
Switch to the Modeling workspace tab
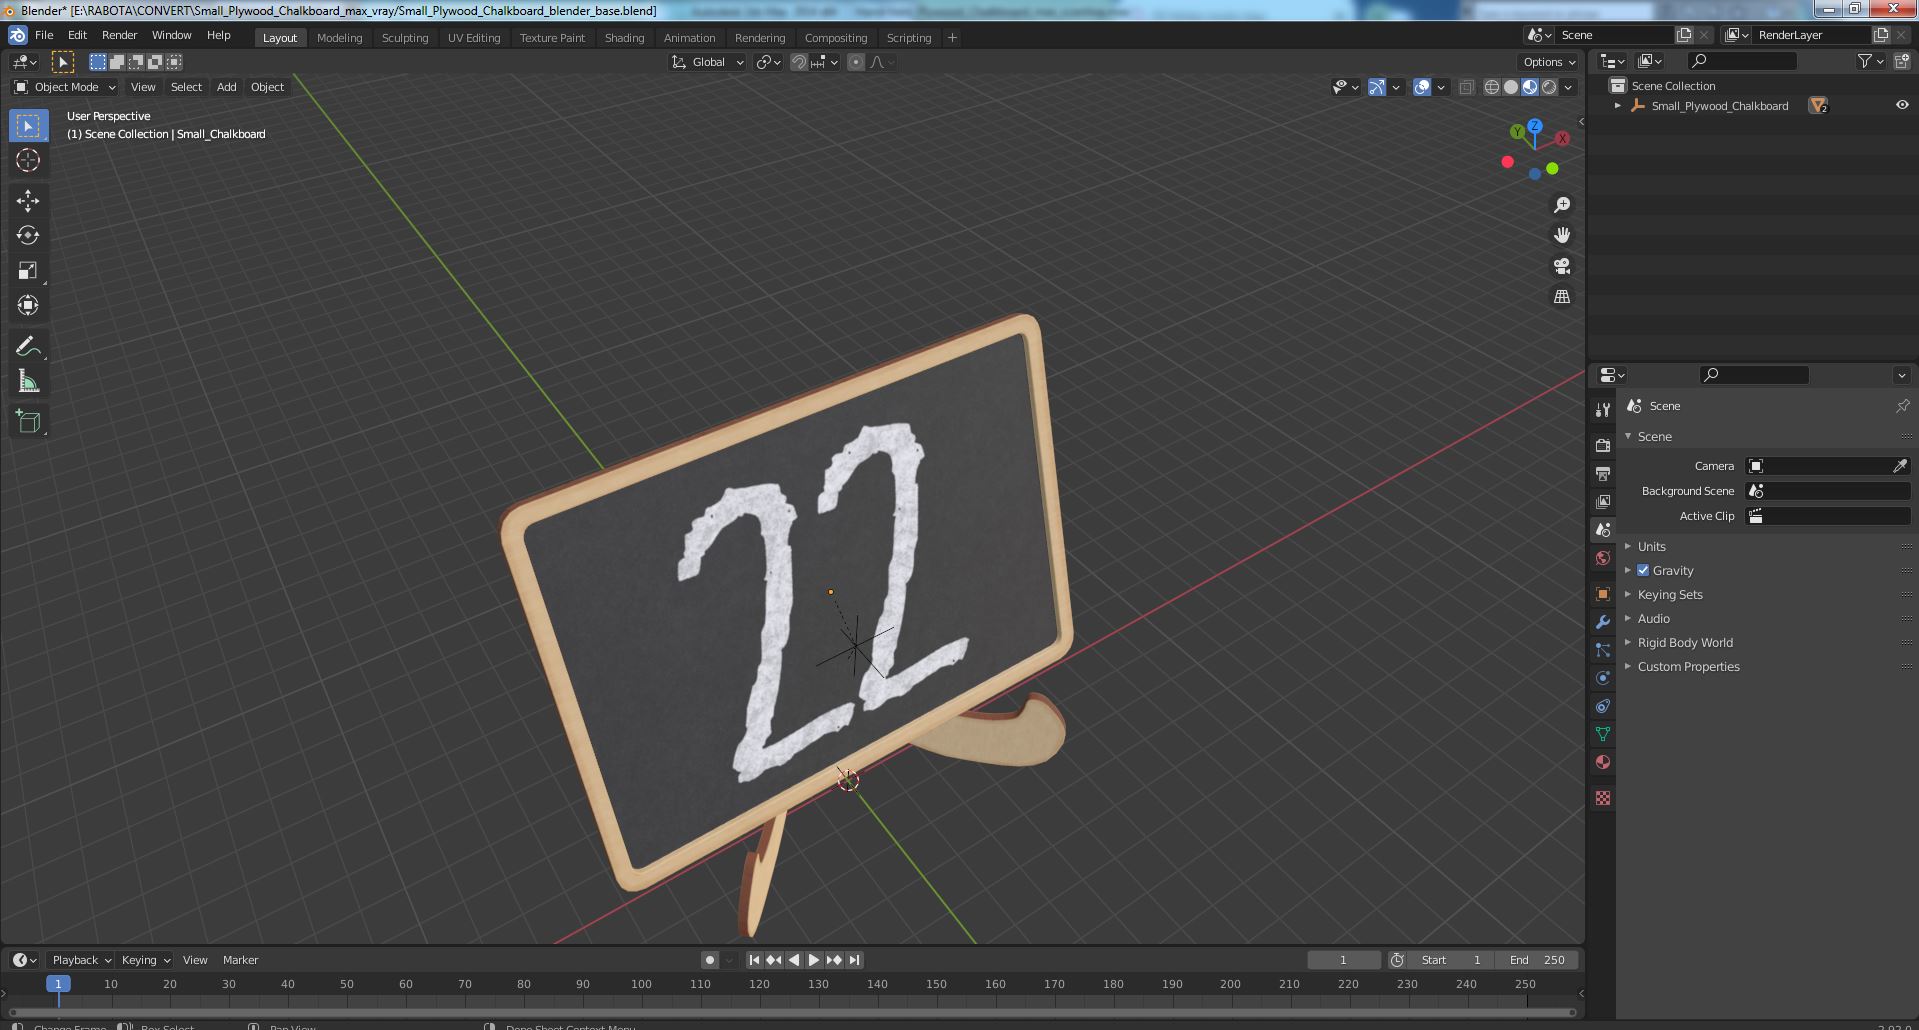pyautogui.click(x=339, y=38)
